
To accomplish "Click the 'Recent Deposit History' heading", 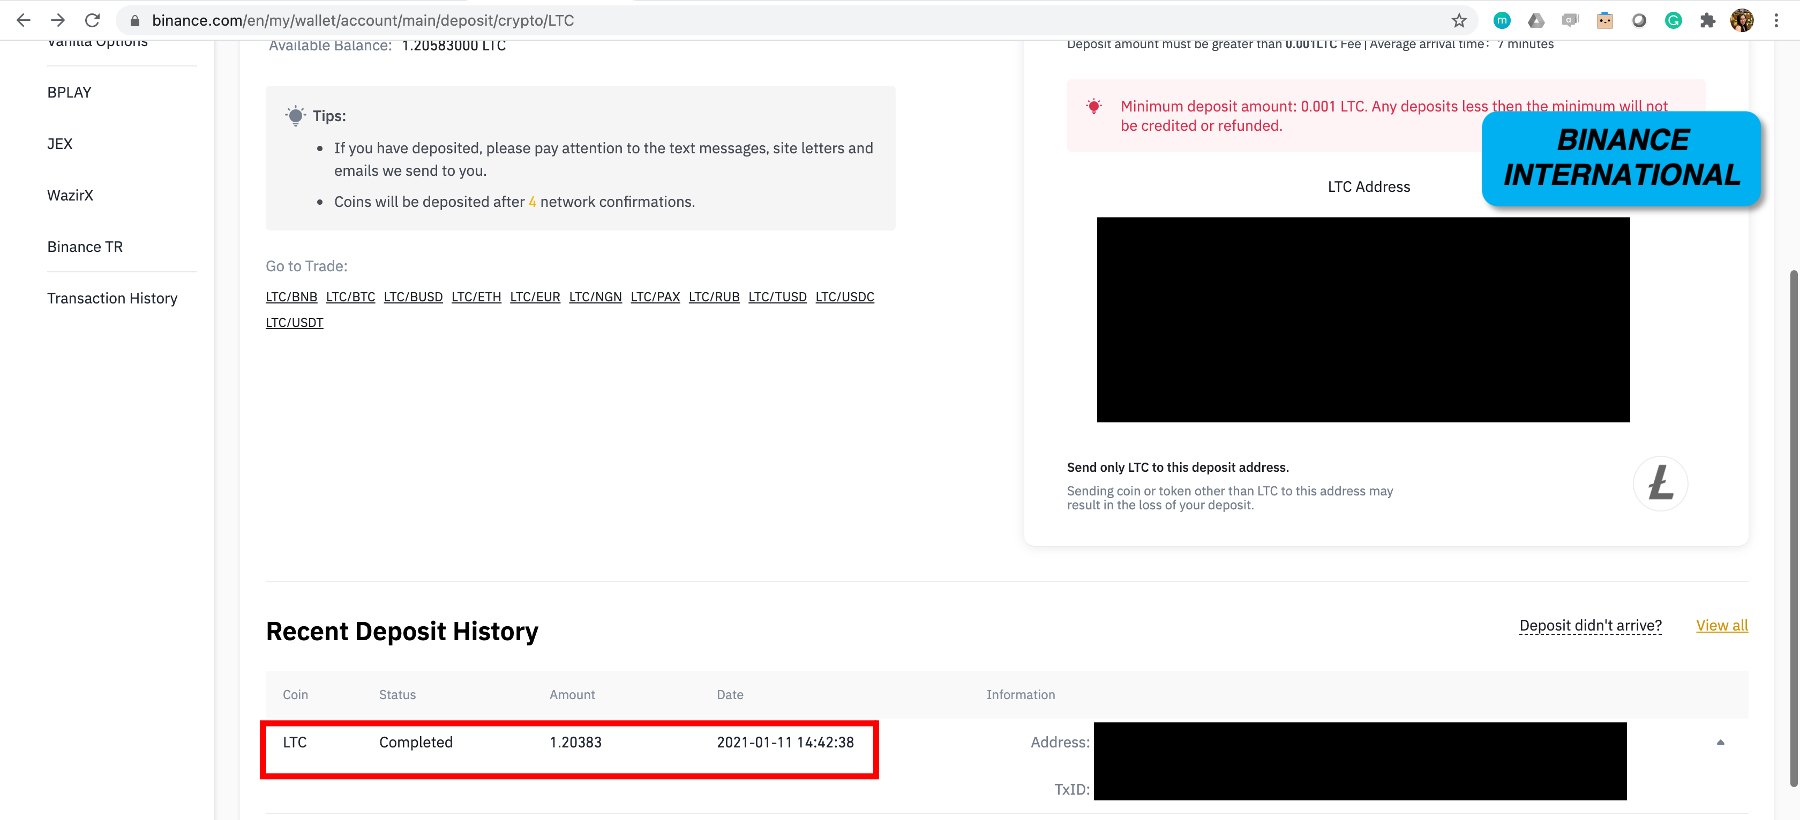I will (402, 631).
